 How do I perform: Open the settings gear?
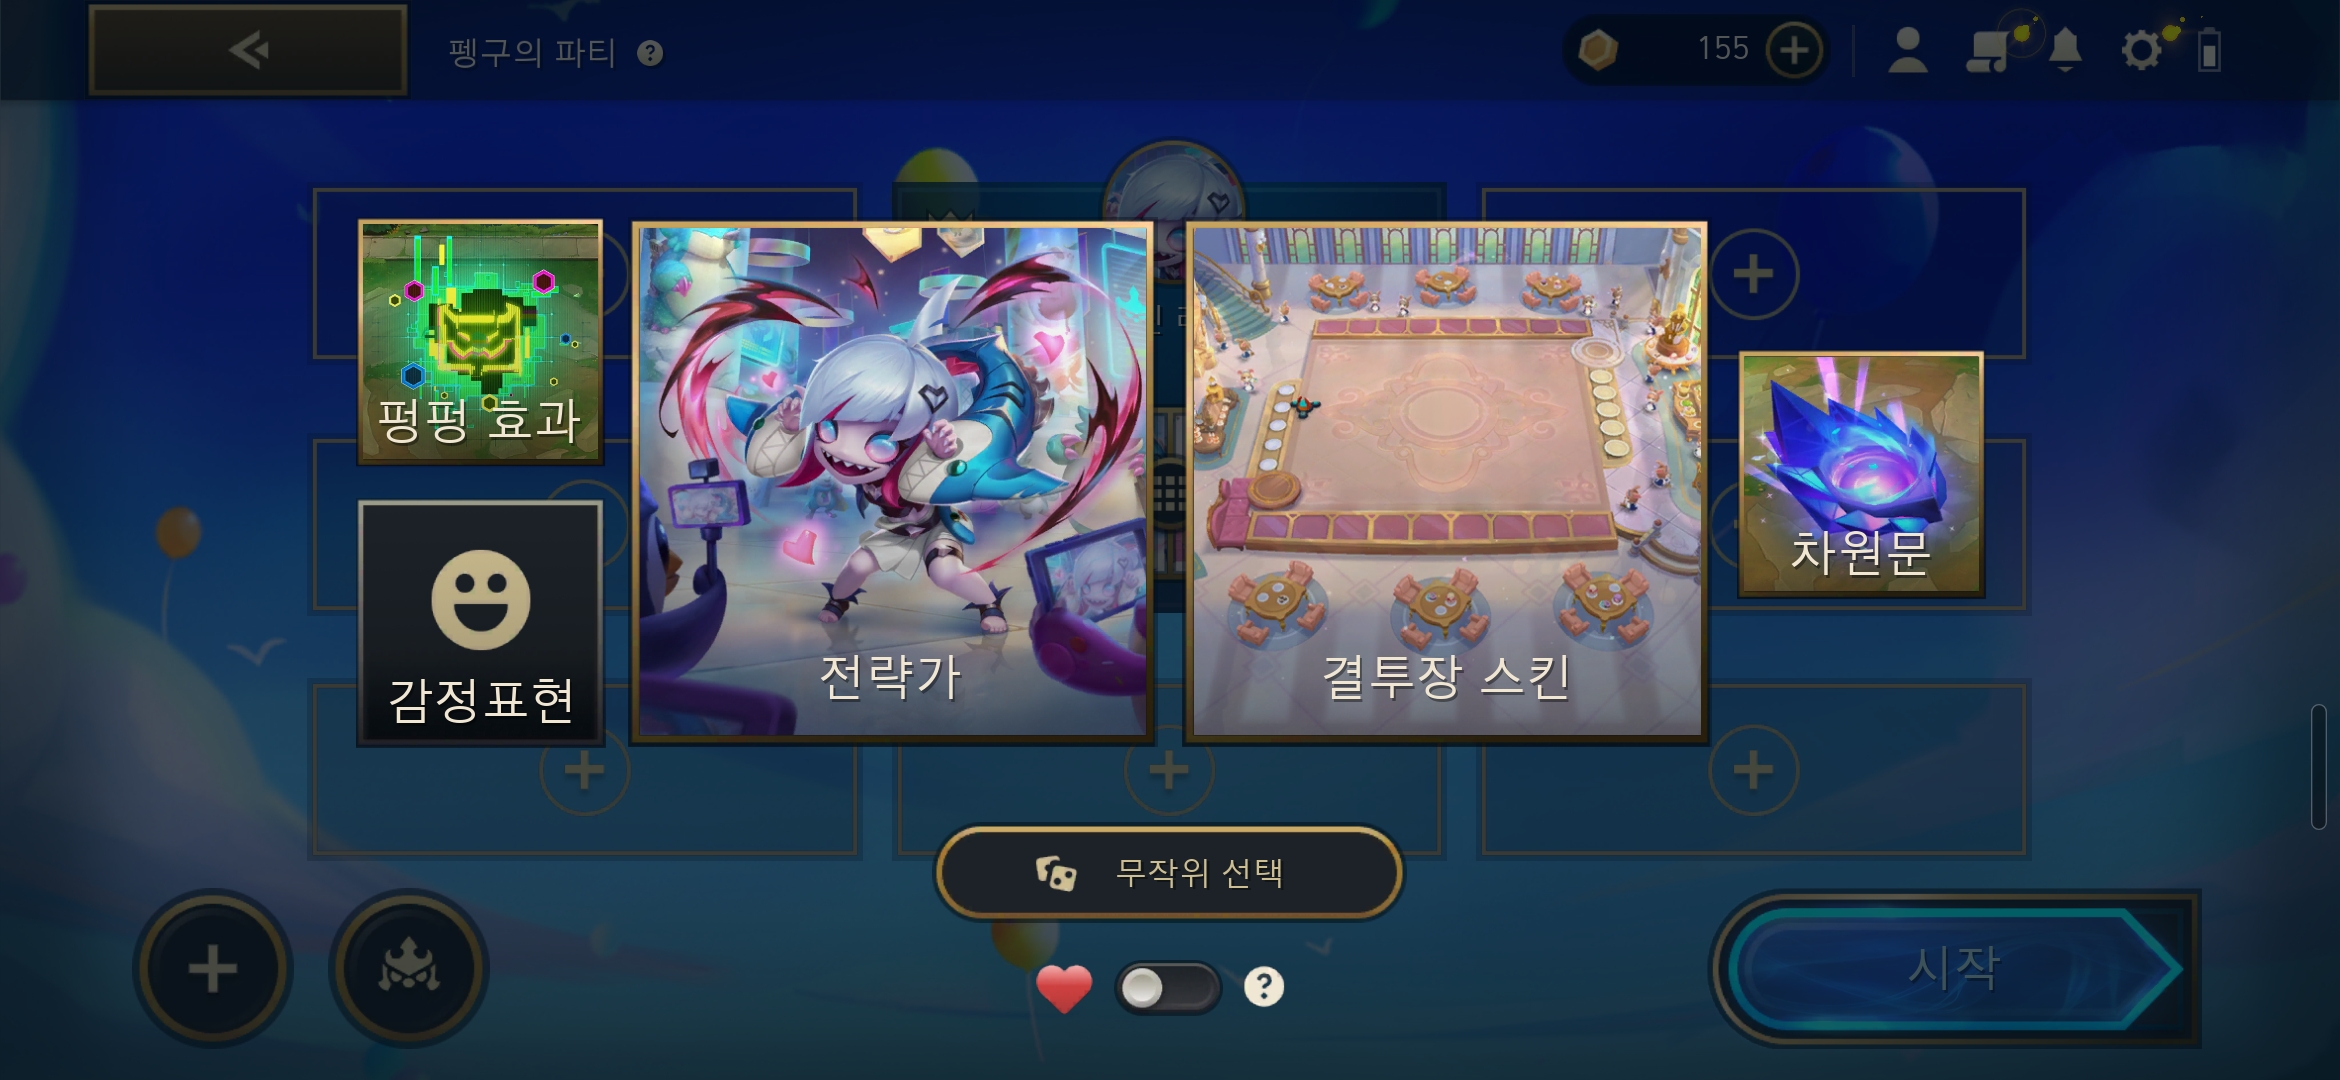(x=2141, y=50)
